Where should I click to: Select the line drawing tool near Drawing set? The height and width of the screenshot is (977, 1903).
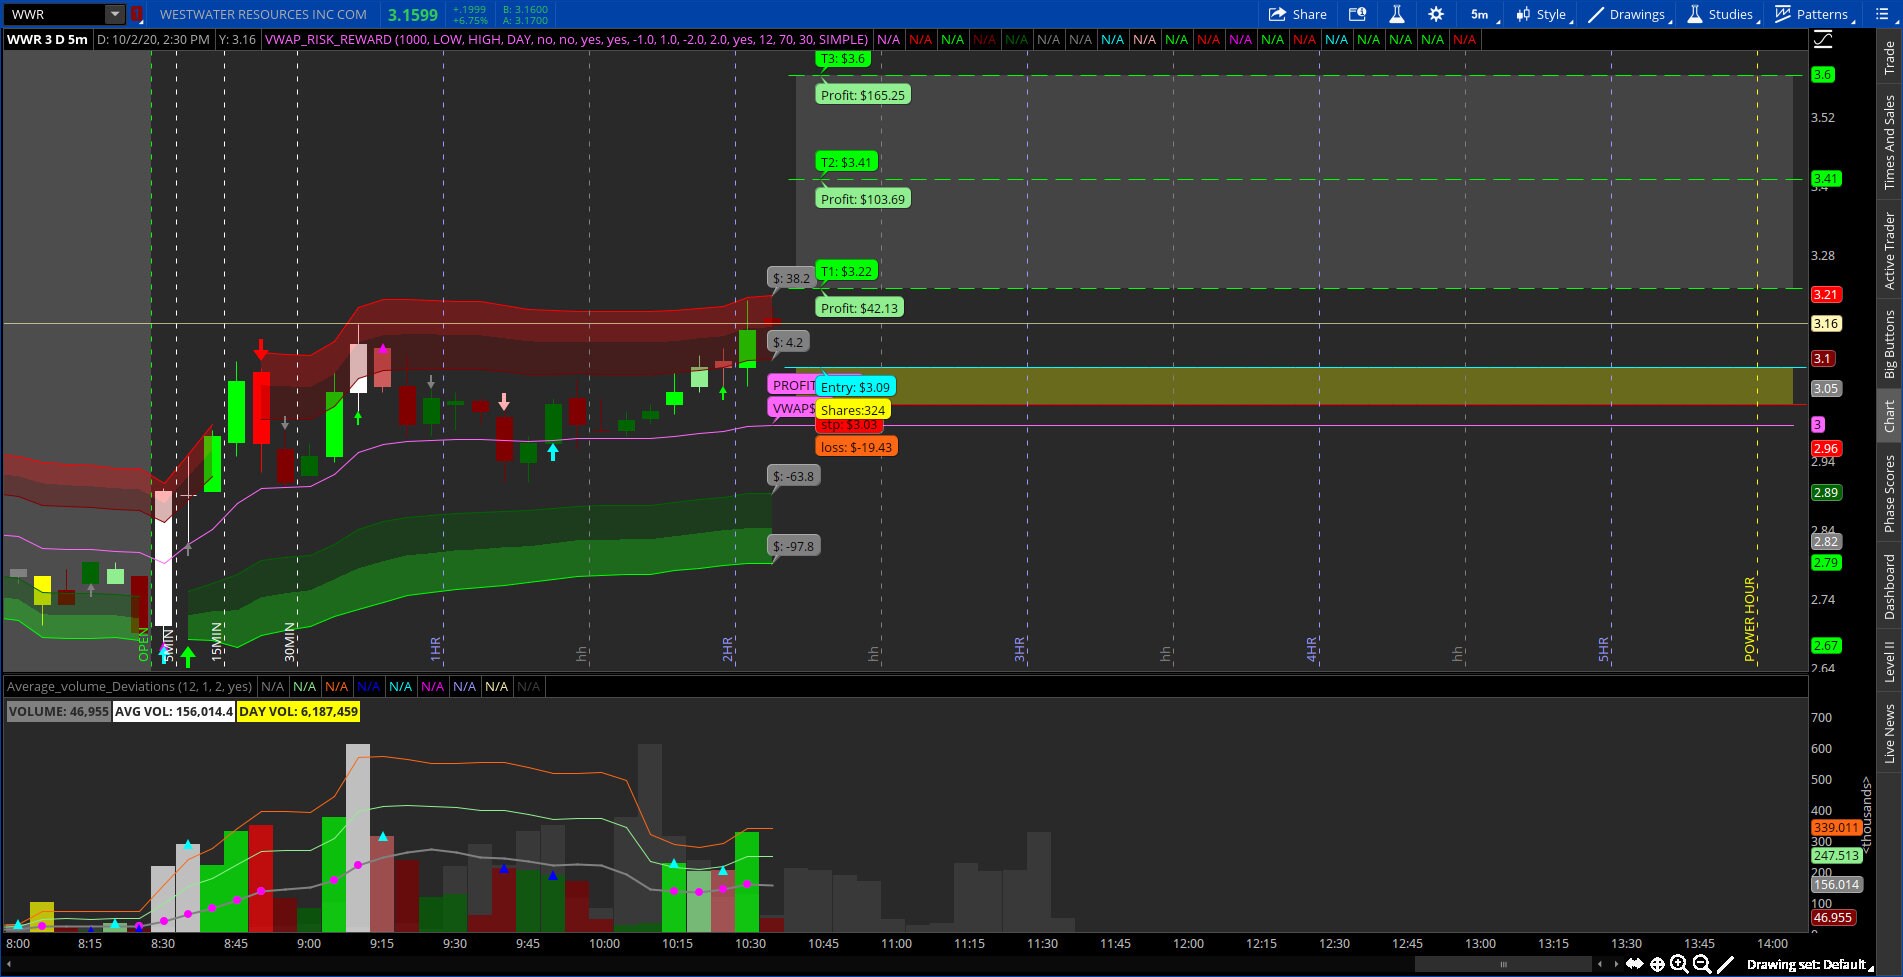[1724, 964]
